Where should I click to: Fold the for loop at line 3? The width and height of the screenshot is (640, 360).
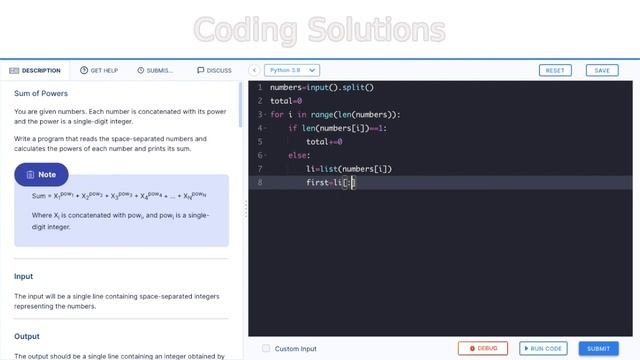(x=266, y=115)
